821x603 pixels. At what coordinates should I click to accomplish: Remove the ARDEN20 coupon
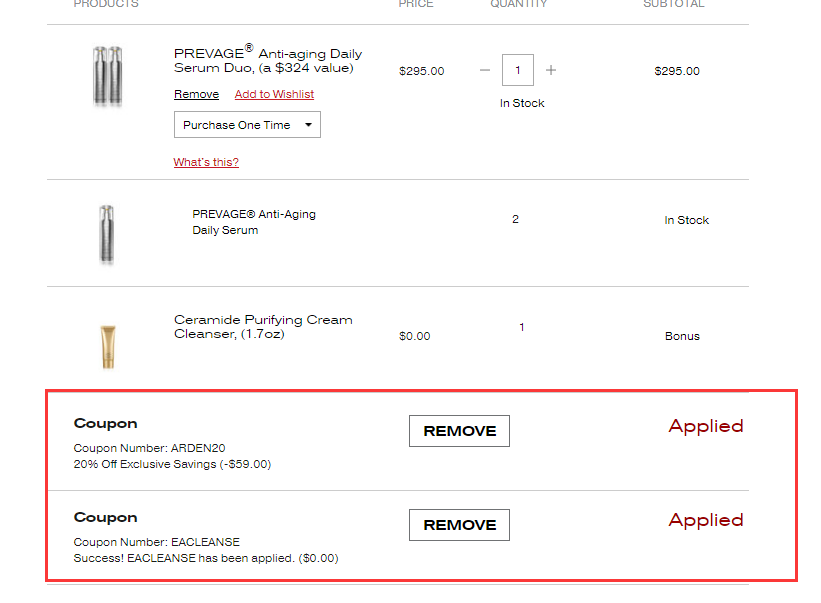[459, 431]
